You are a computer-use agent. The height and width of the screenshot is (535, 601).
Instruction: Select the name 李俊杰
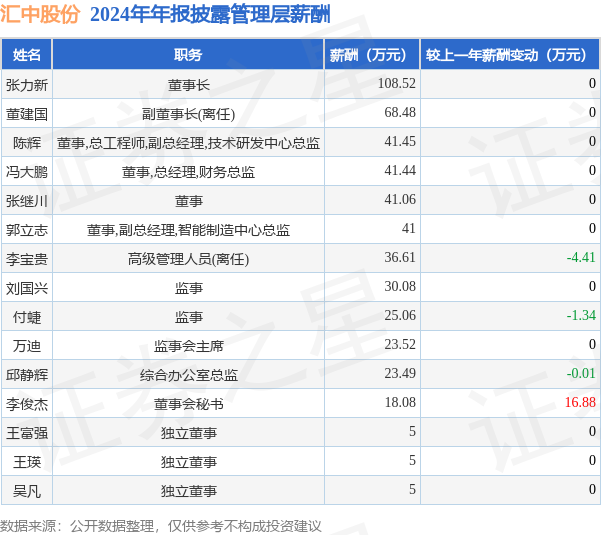[x=27, y=404]
